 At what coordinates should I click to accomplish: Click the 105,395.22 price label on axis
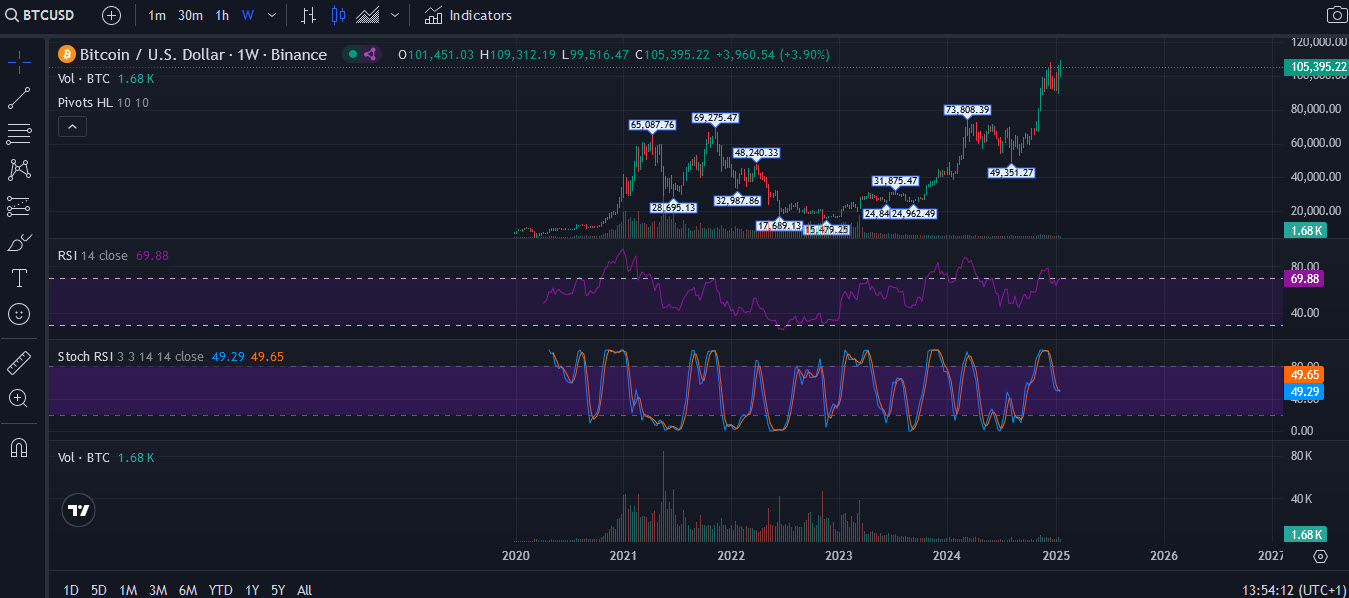point(1314,67)
